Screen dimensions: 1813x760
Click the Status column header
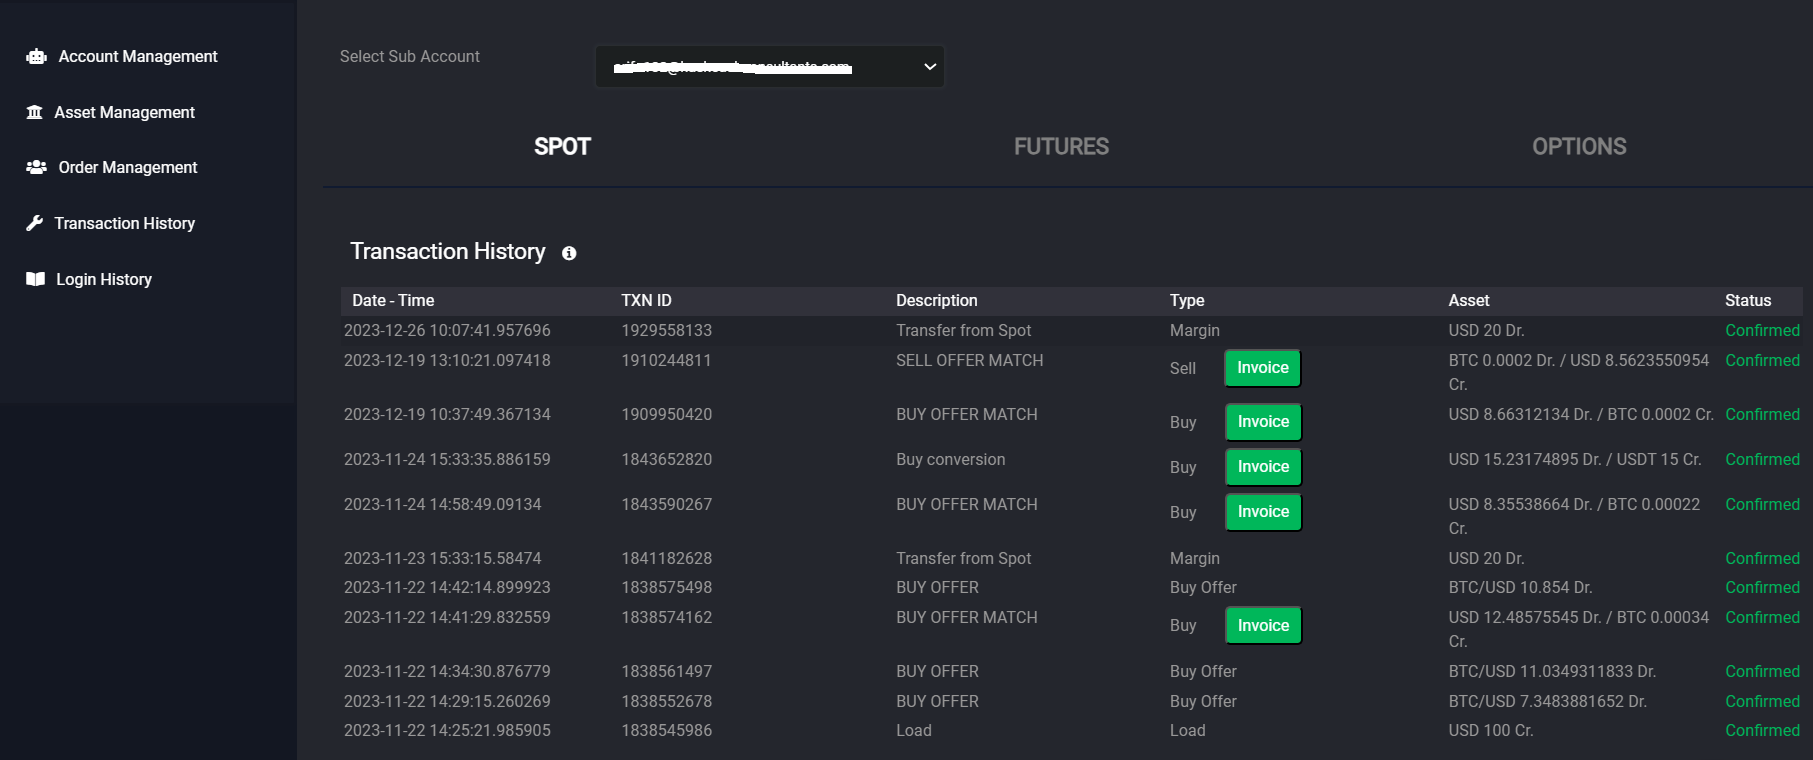tap(1747, 301)
